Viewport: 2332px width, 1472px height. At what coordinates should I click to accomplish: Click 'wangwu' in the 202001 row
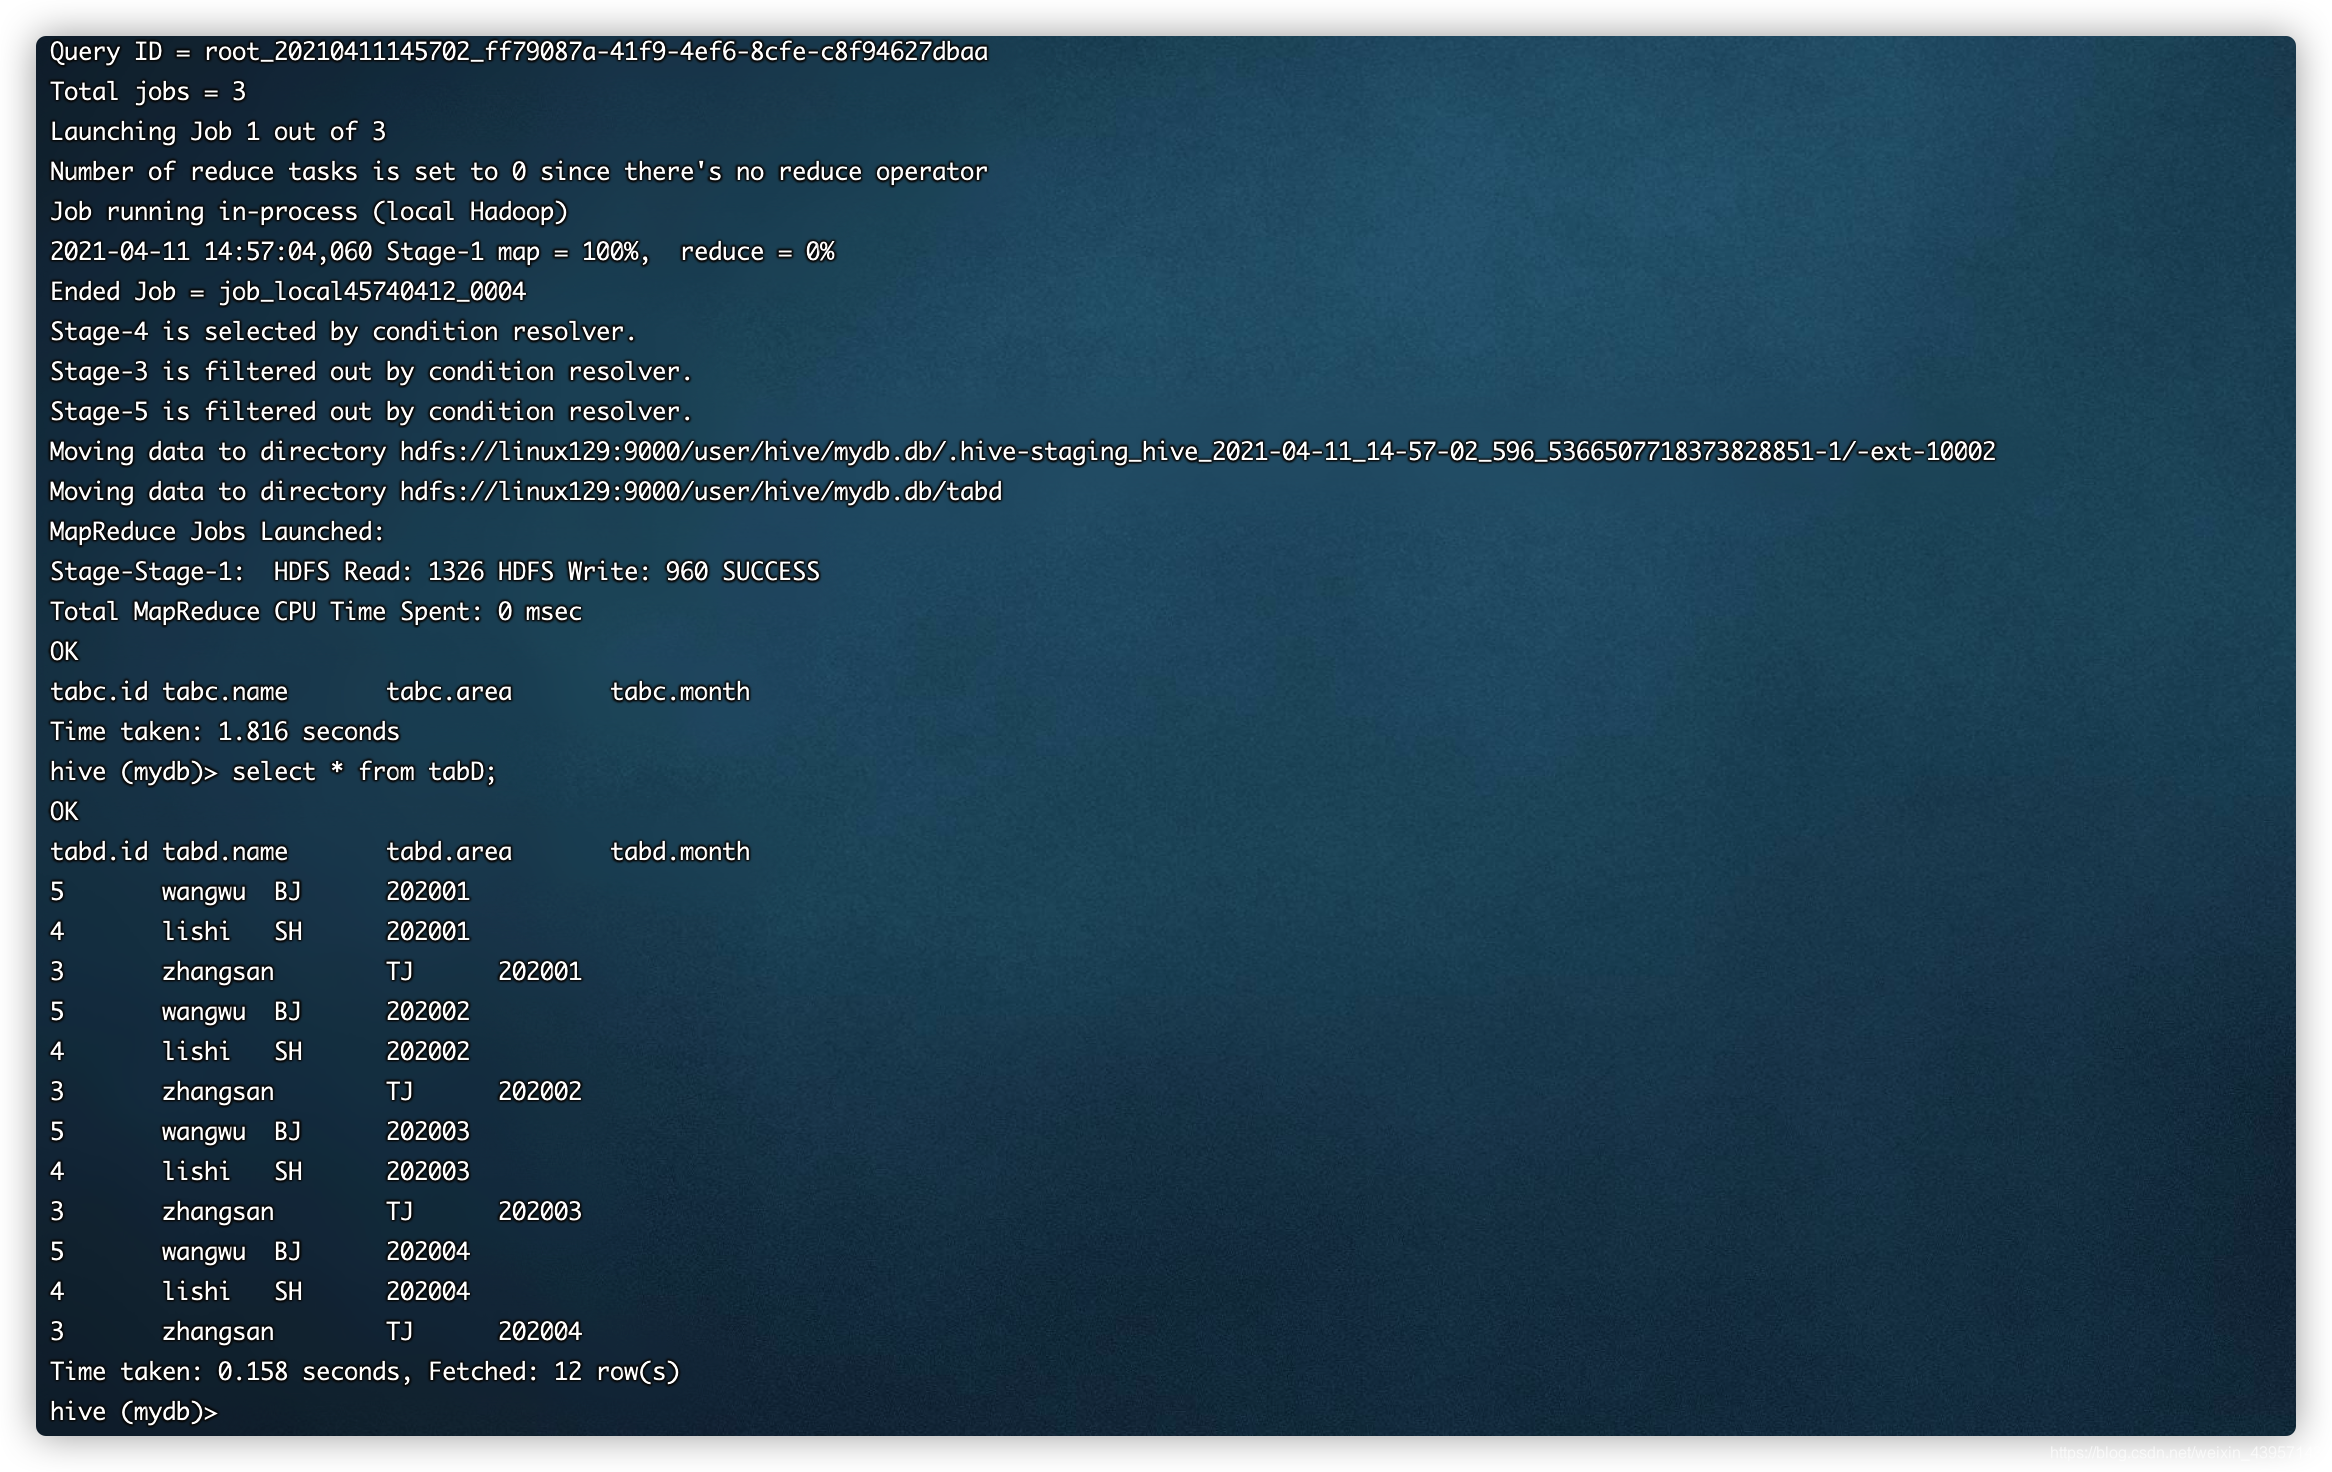tap(204, 892)
